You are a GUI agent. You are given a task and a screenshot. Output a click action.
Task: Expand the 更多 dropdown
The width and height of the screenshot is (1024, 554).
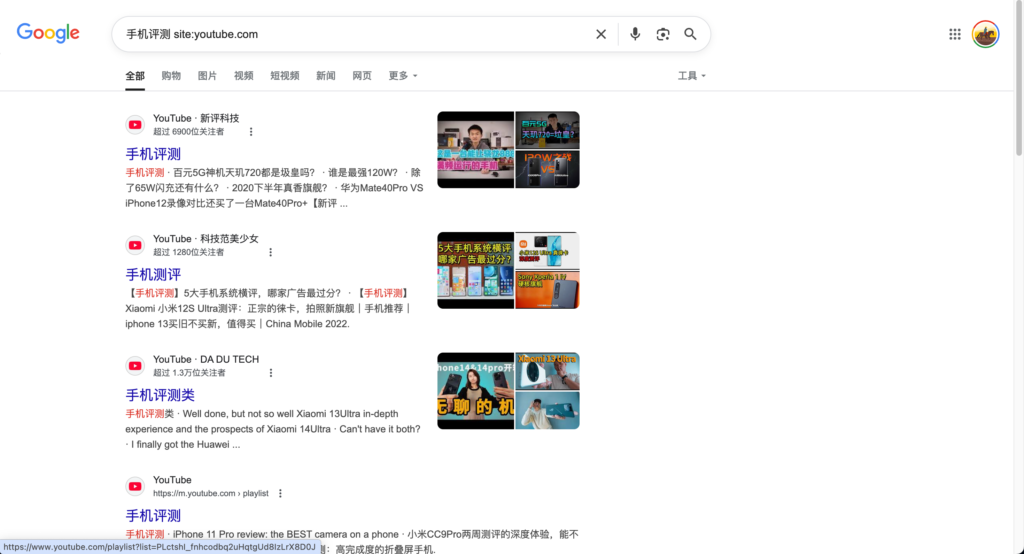(x=403, y=76)
